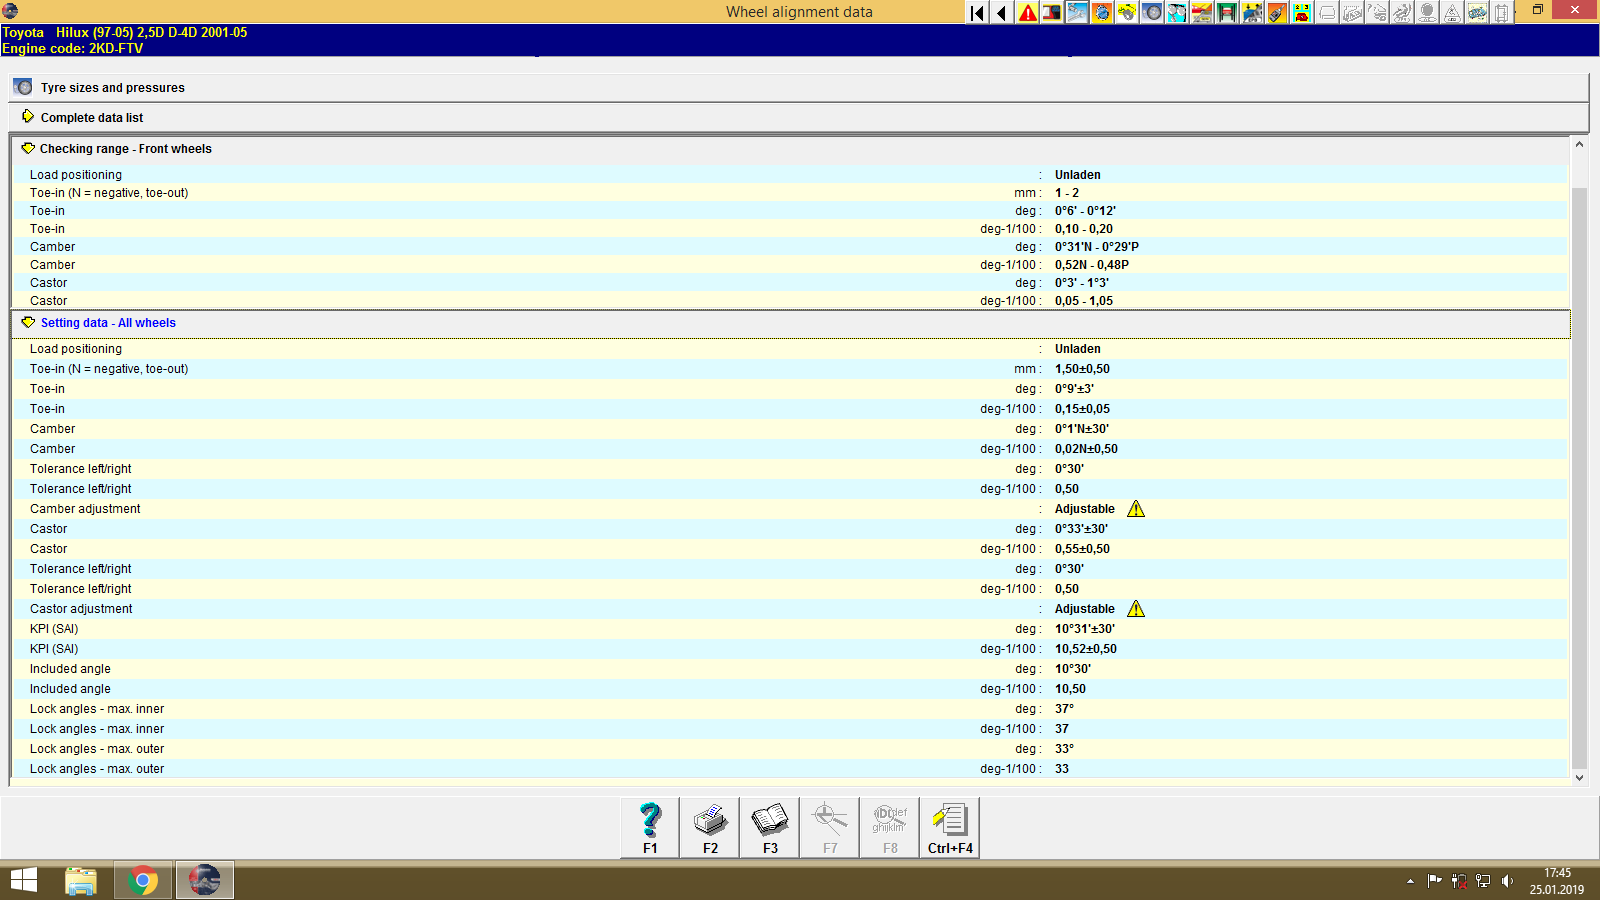Click warning icon next to Camber adjustment
The width and height of the screenshot is (1600, 900).
coord(1136,509)
